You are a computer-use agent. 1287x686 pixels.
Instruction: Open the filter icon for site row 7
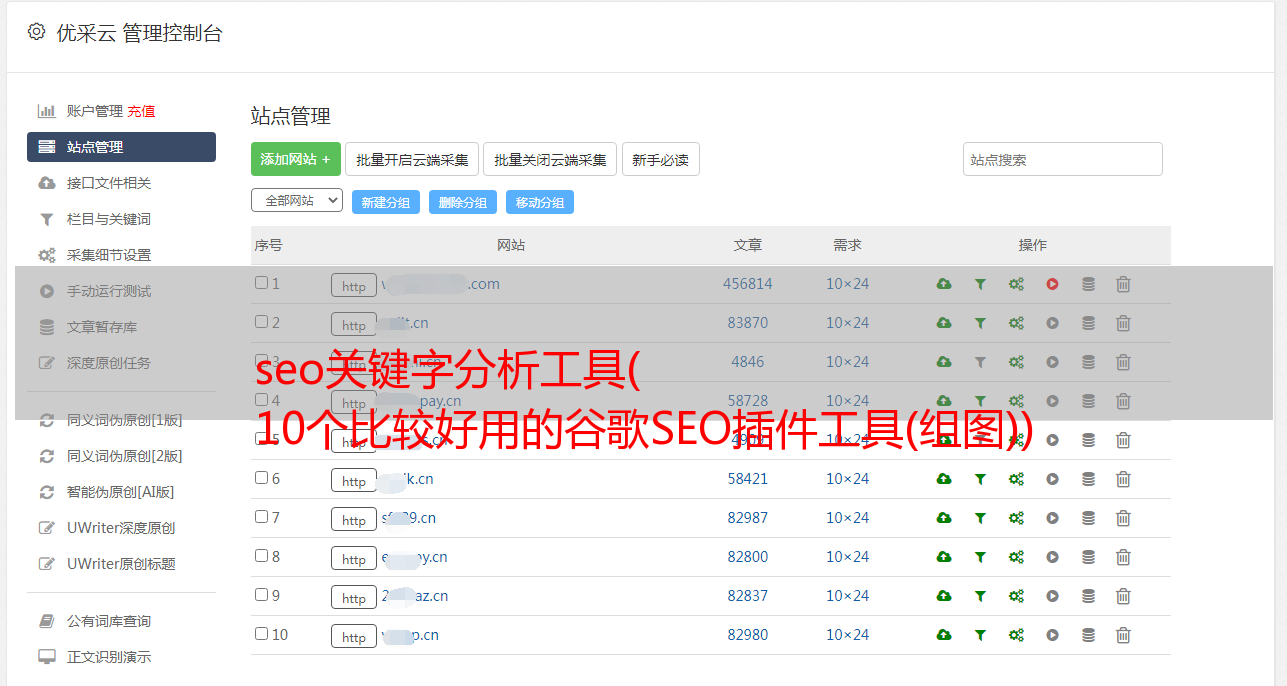[980, 518]
